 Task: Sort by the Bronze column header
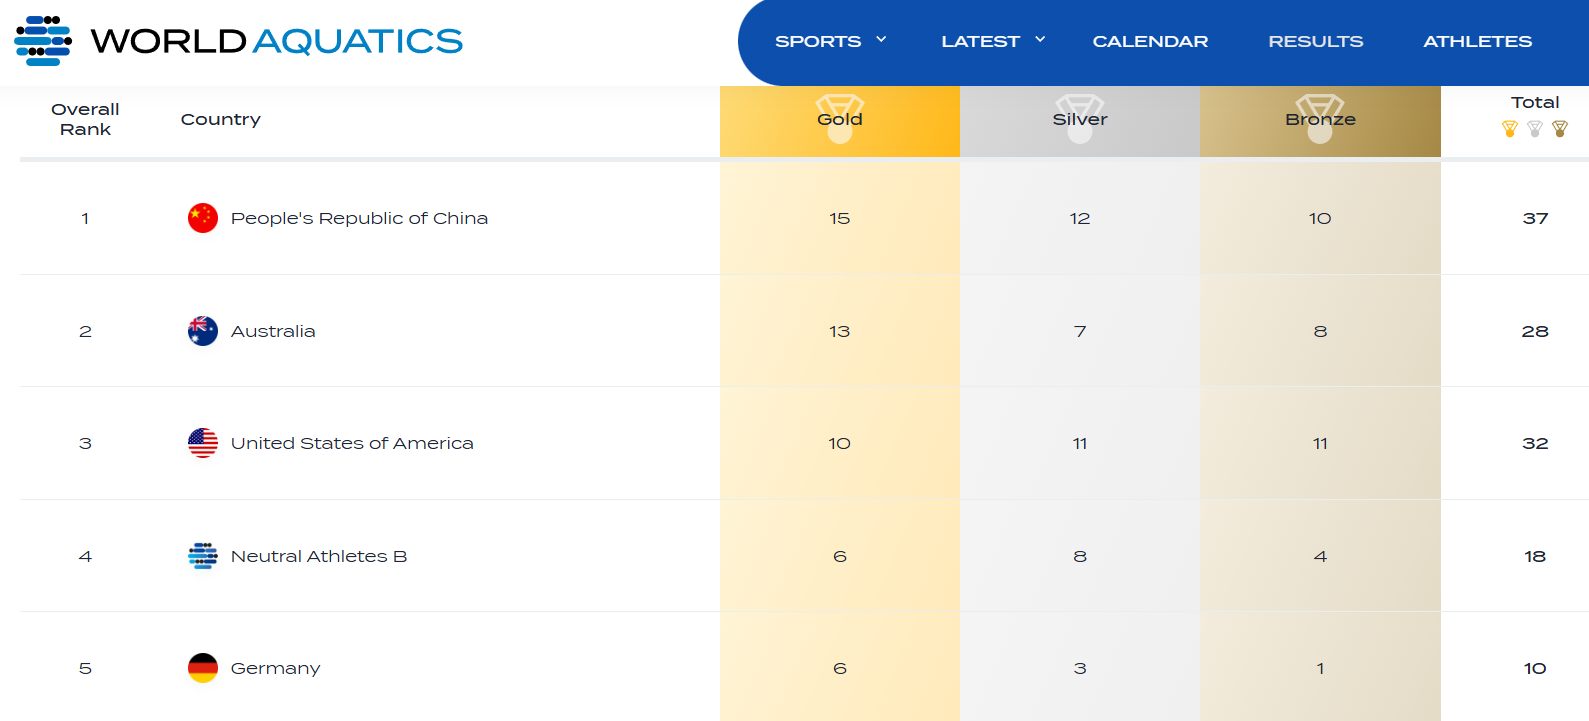[x=1320, y=119]
